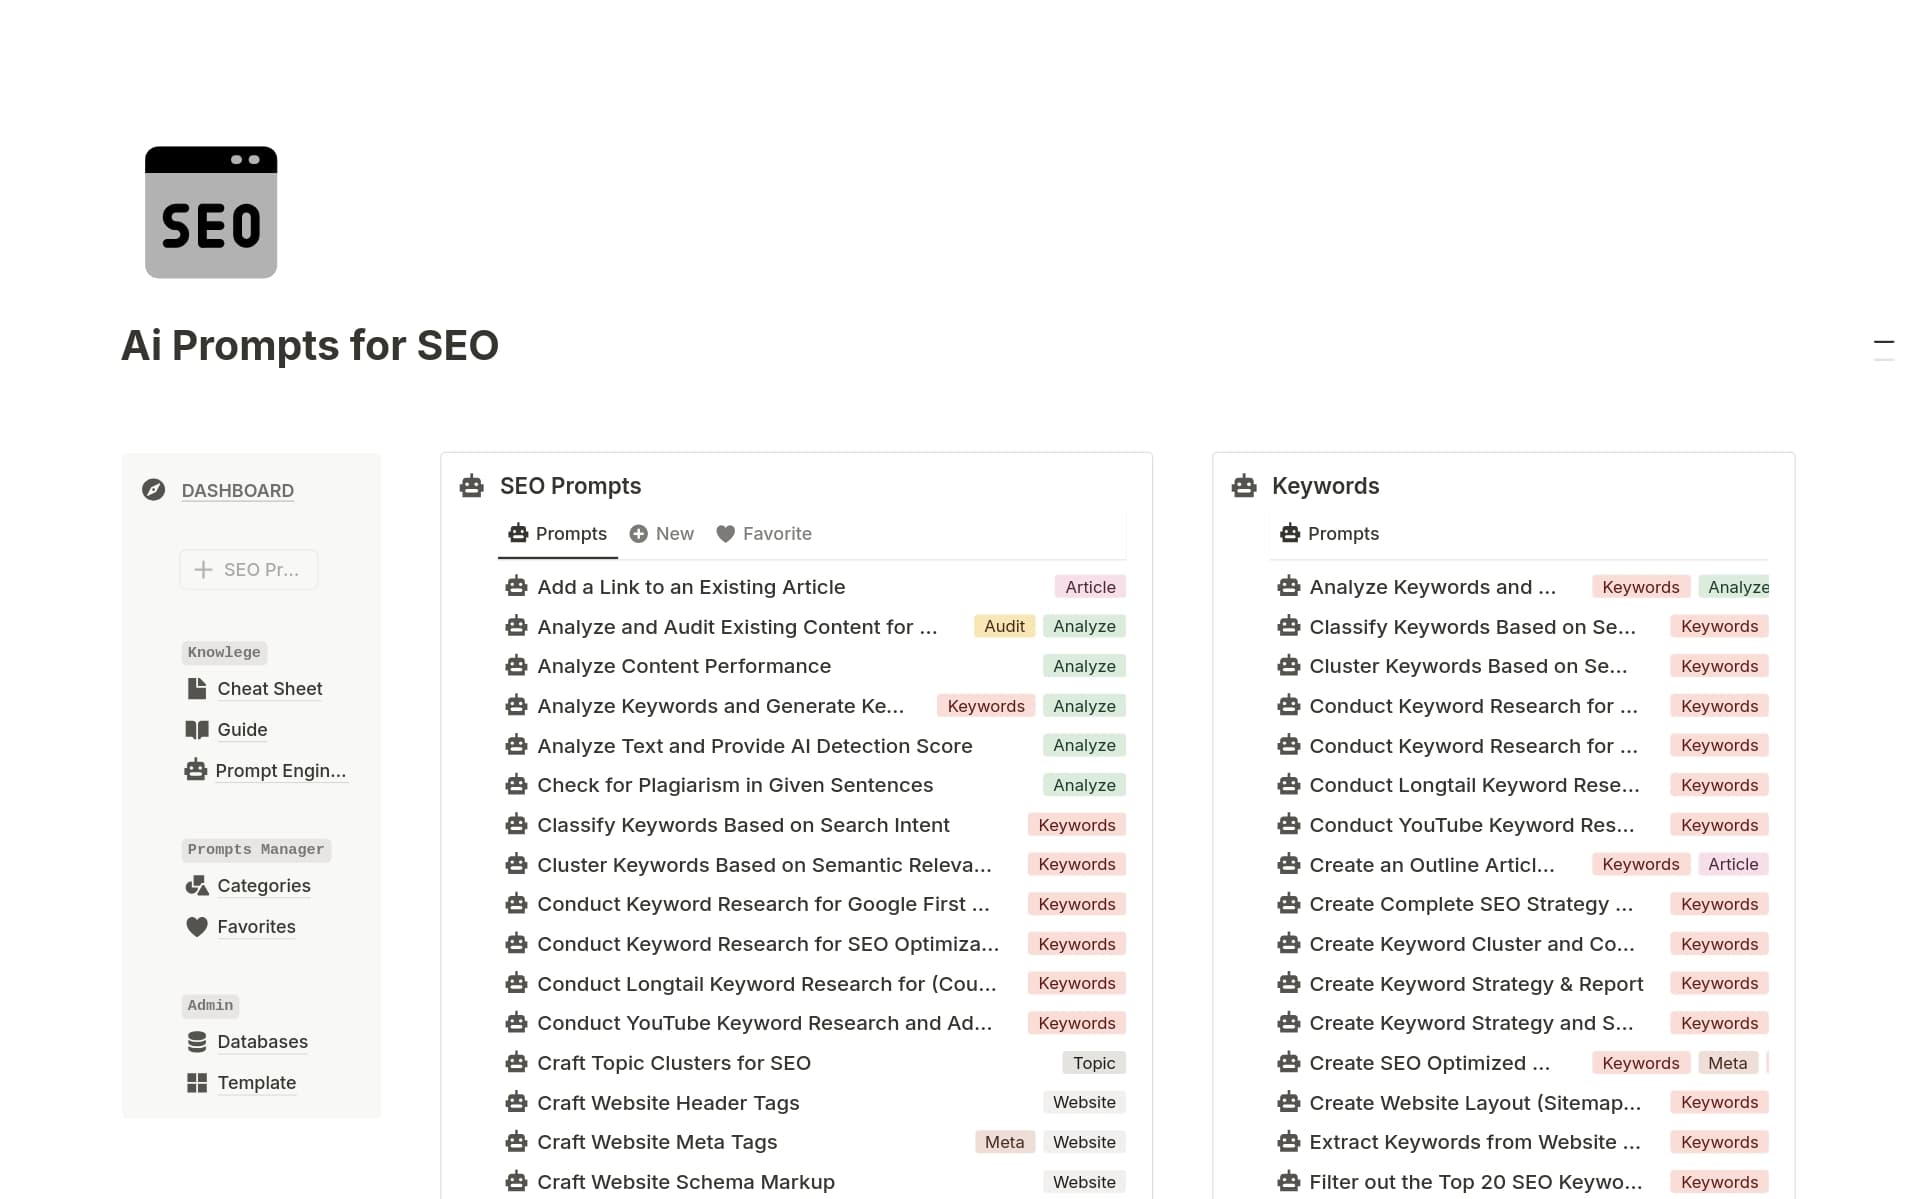
Task: Collapse the page using the minus control
Action: click(x=1884, y=343)
